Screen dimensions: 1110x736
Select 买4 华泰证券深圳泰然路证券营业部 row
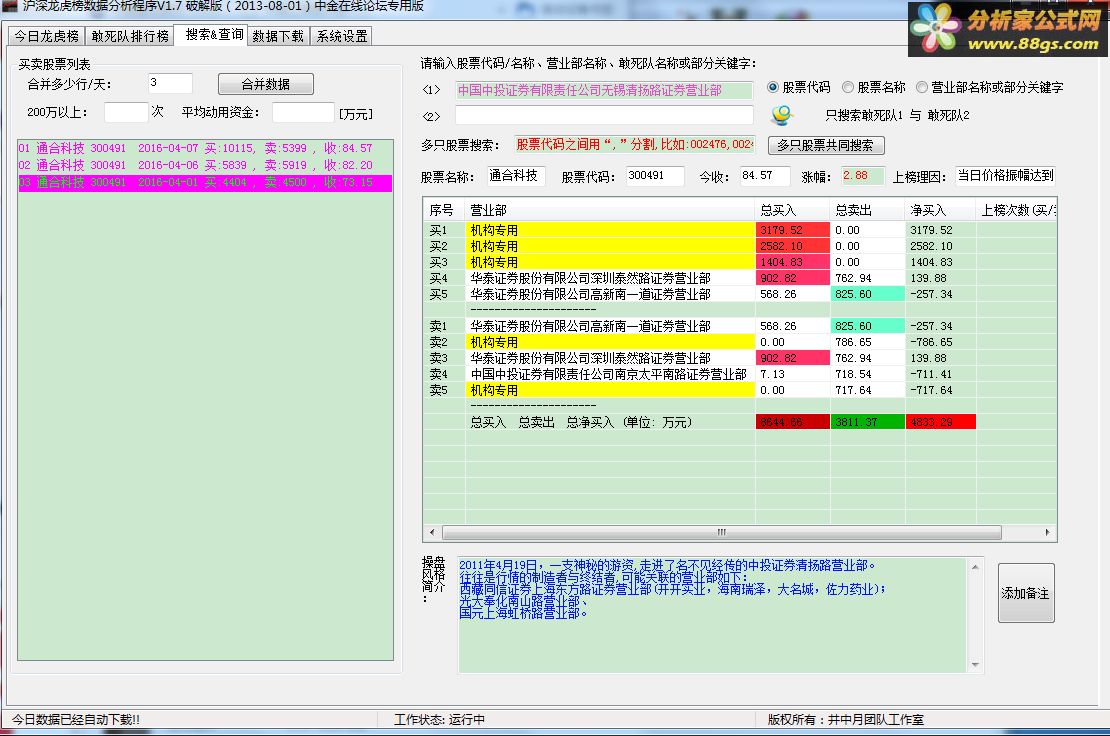(740, 278)
